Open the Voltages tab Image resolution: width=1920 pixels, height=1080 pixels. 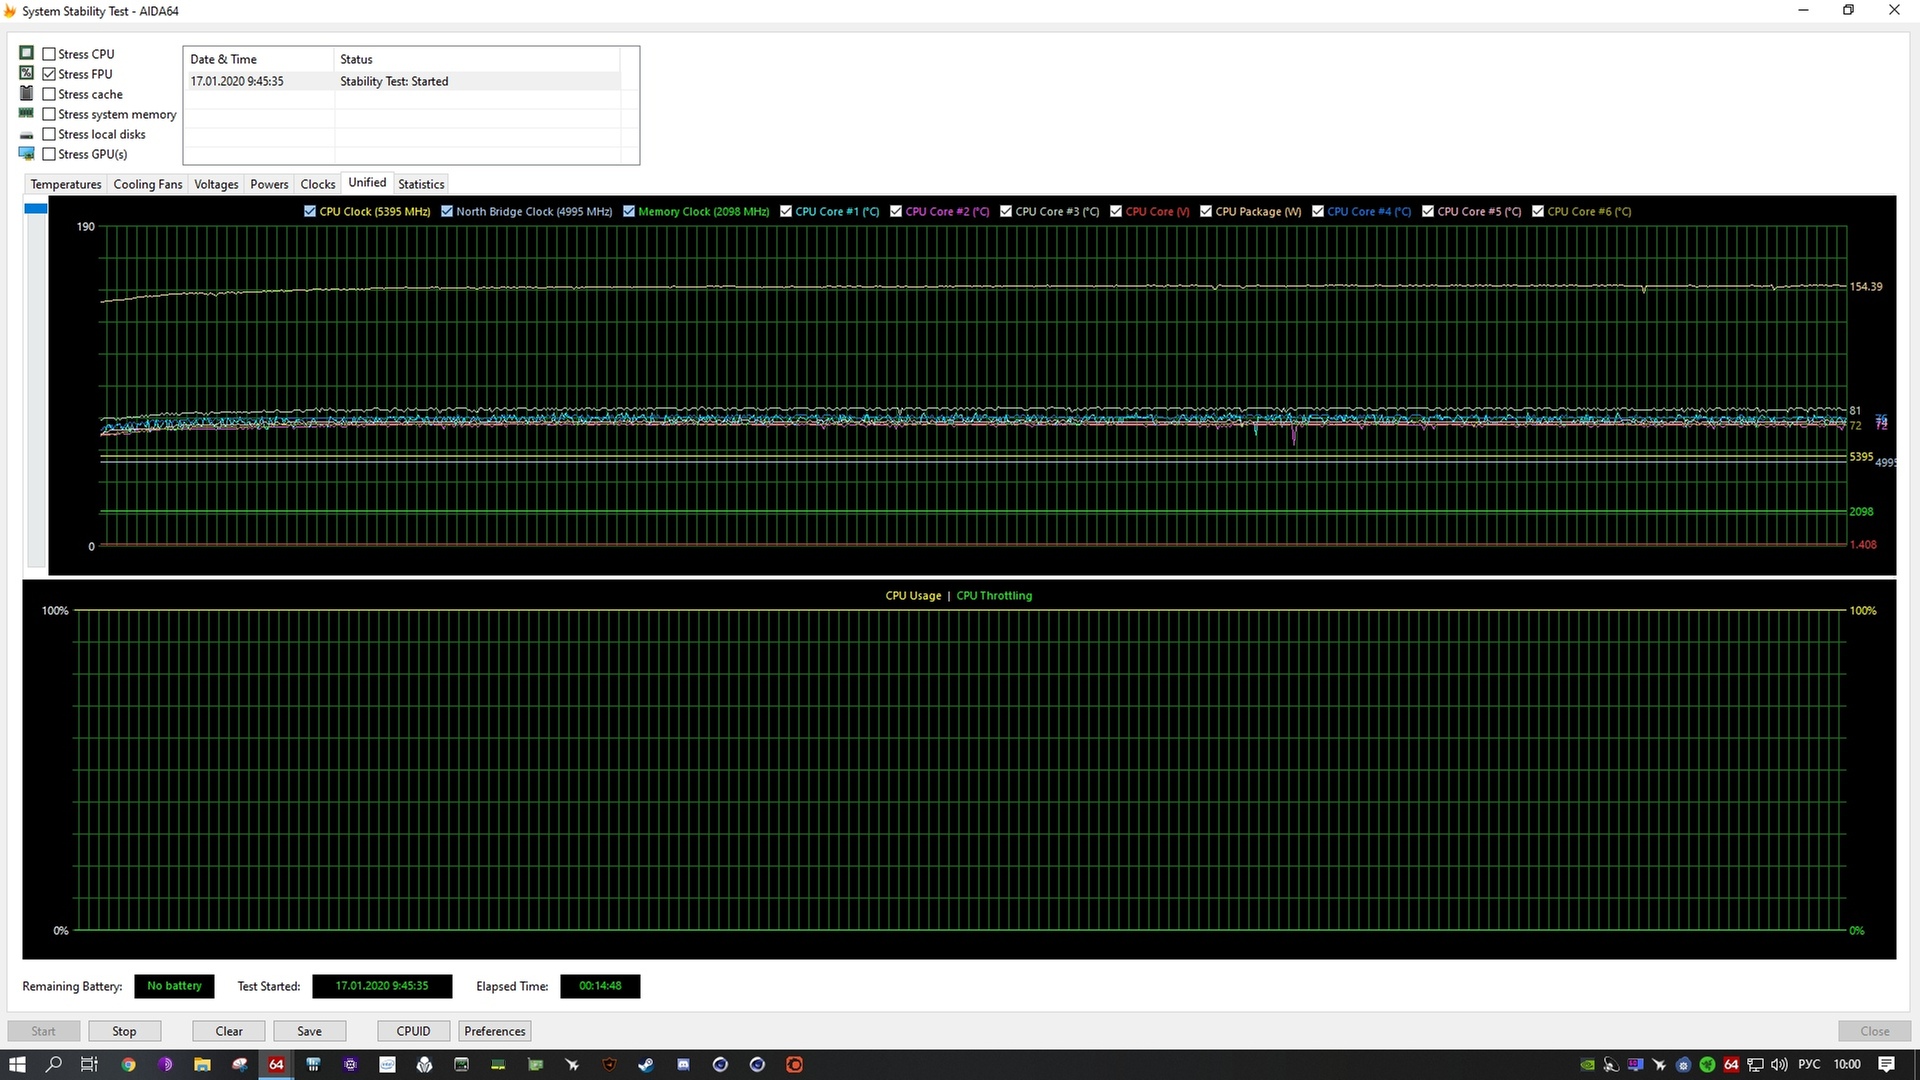pos(216,184)
